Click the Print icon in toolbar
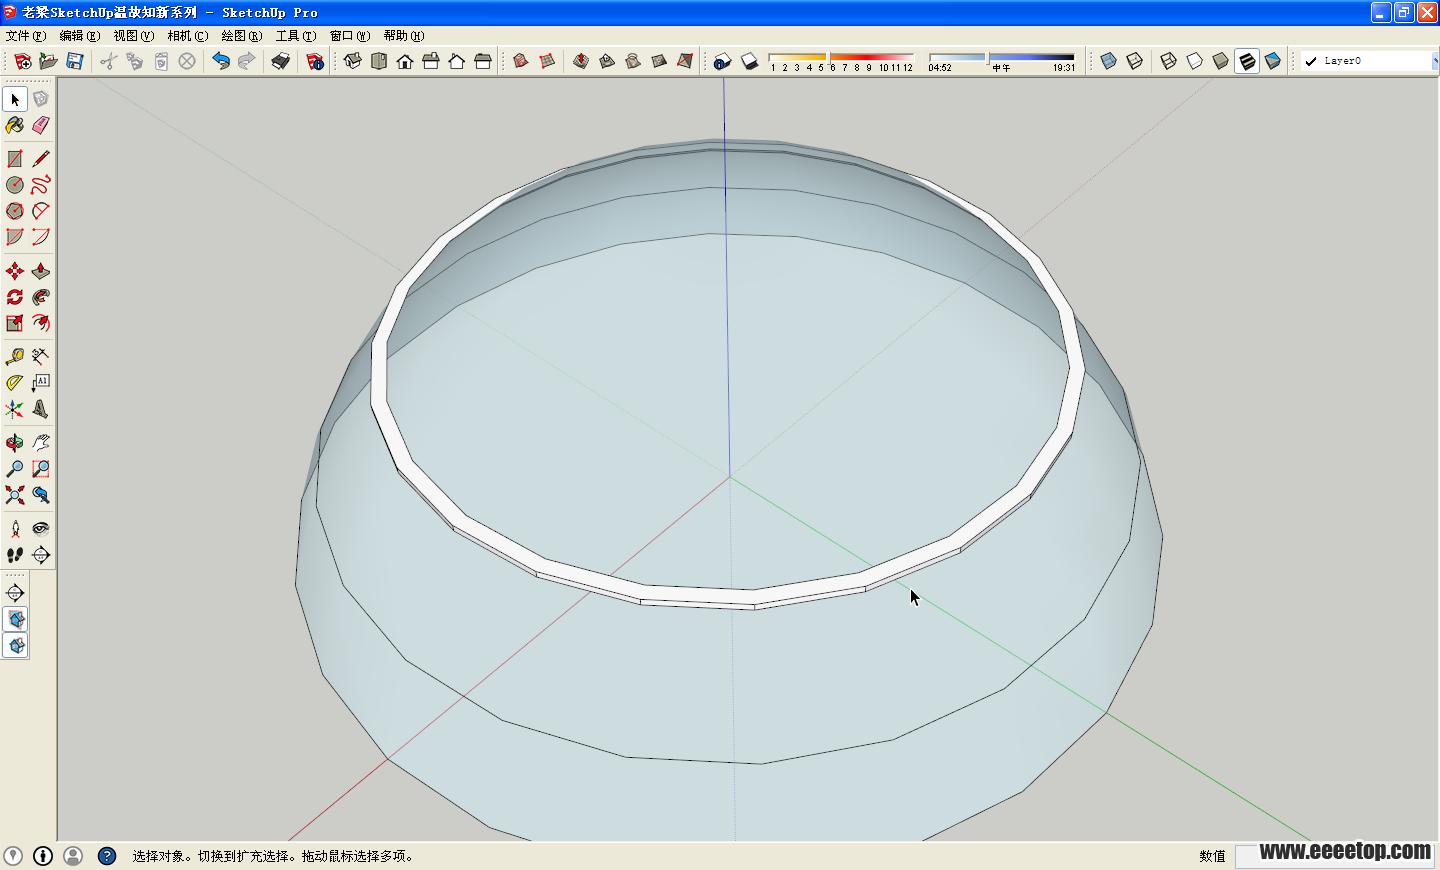 (x=281, y=61)
